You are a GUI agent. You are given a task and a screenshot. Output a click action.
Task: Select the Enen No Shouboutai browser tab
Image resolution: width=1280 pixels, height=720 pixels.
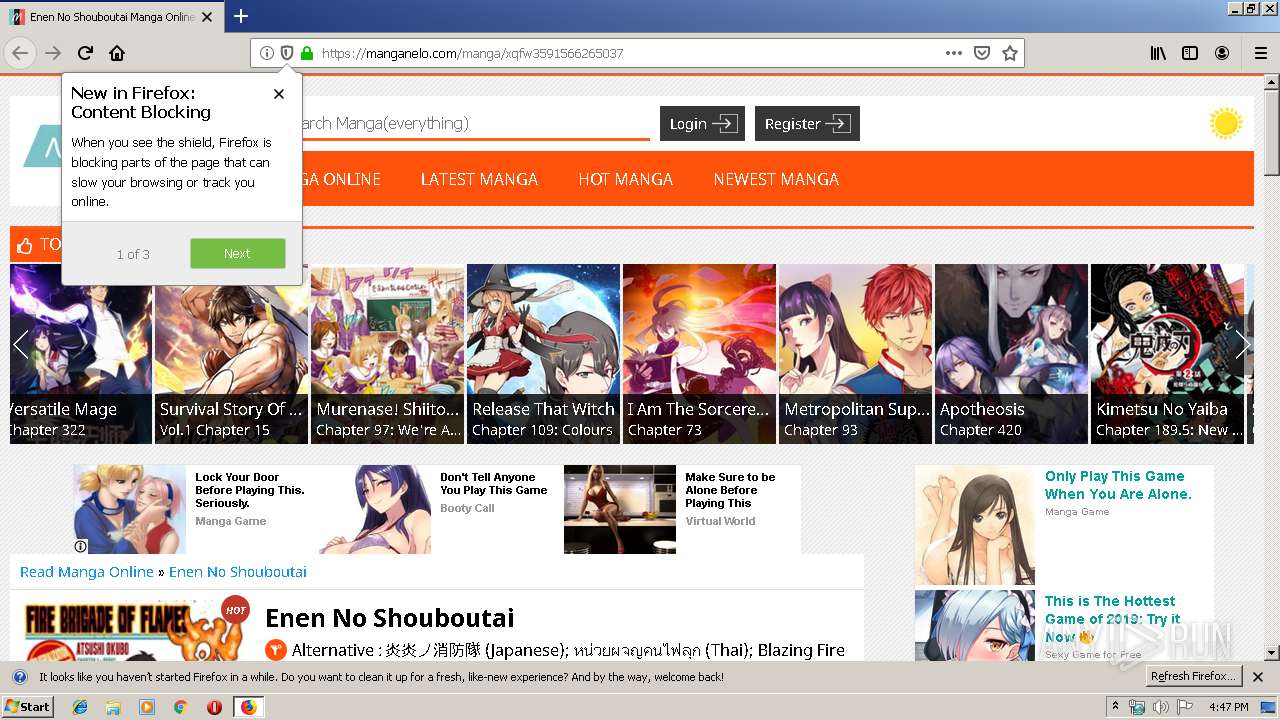[112, 16]
